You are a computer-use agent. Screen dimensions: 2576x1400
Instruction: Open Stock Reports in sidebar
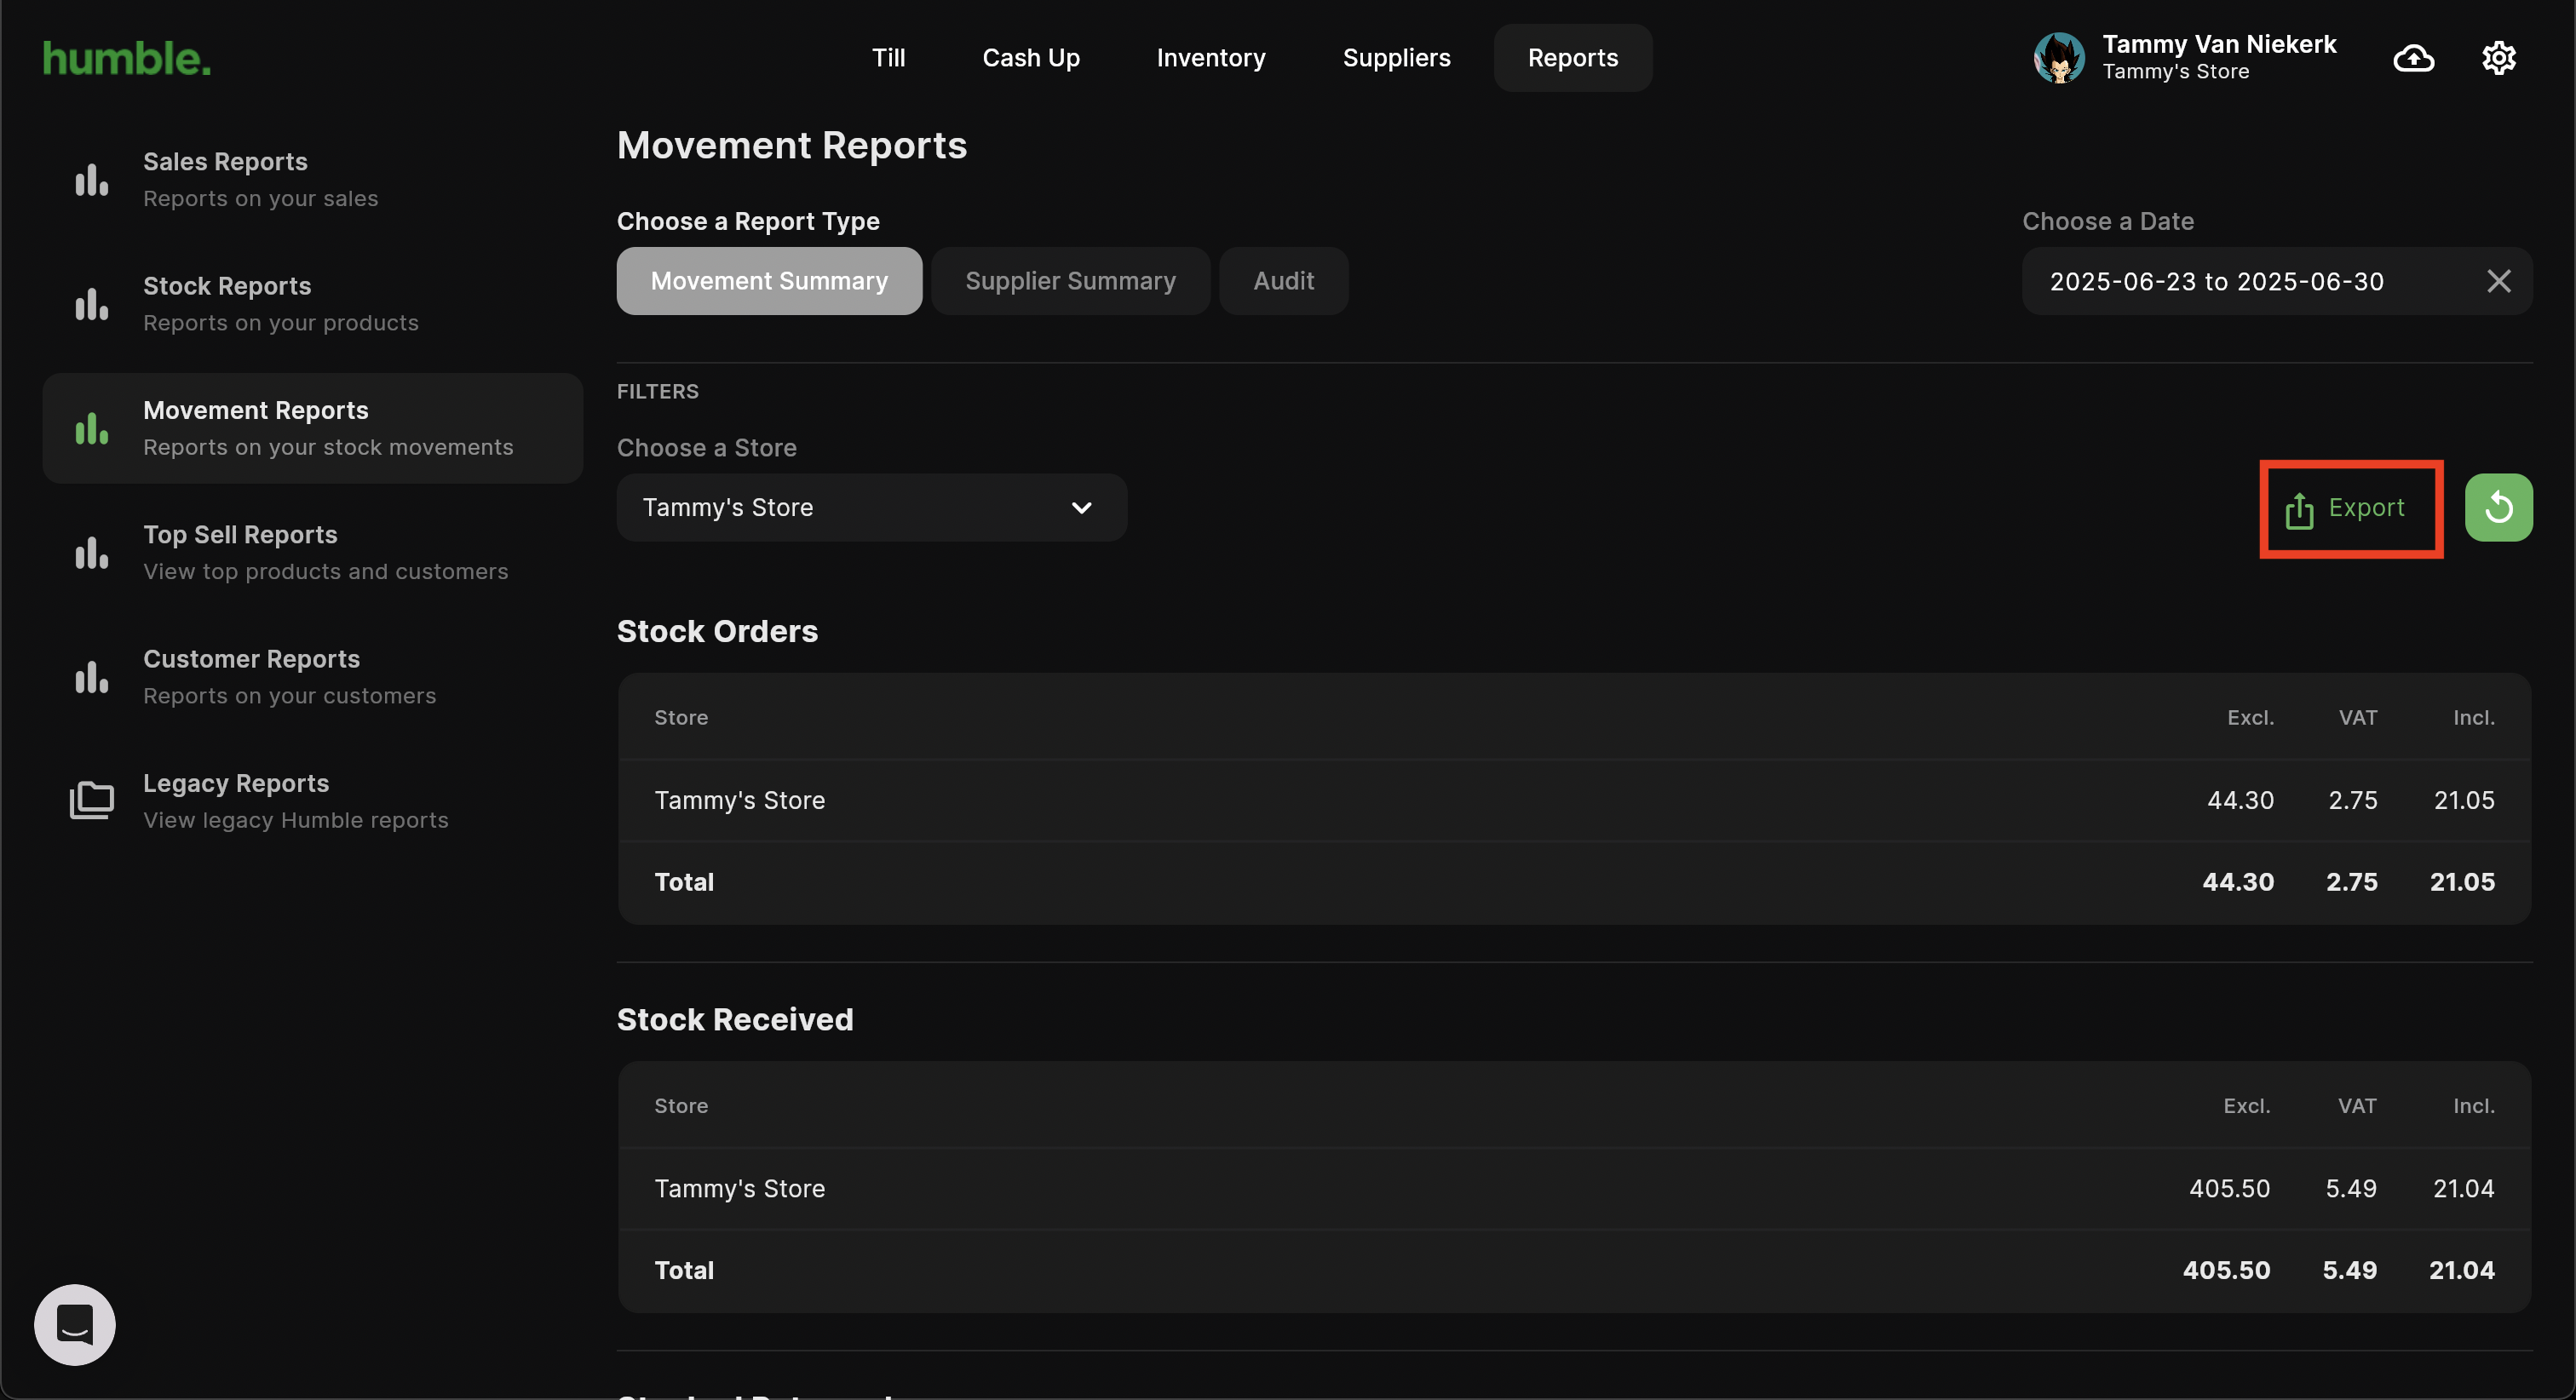tap(312, 304)
